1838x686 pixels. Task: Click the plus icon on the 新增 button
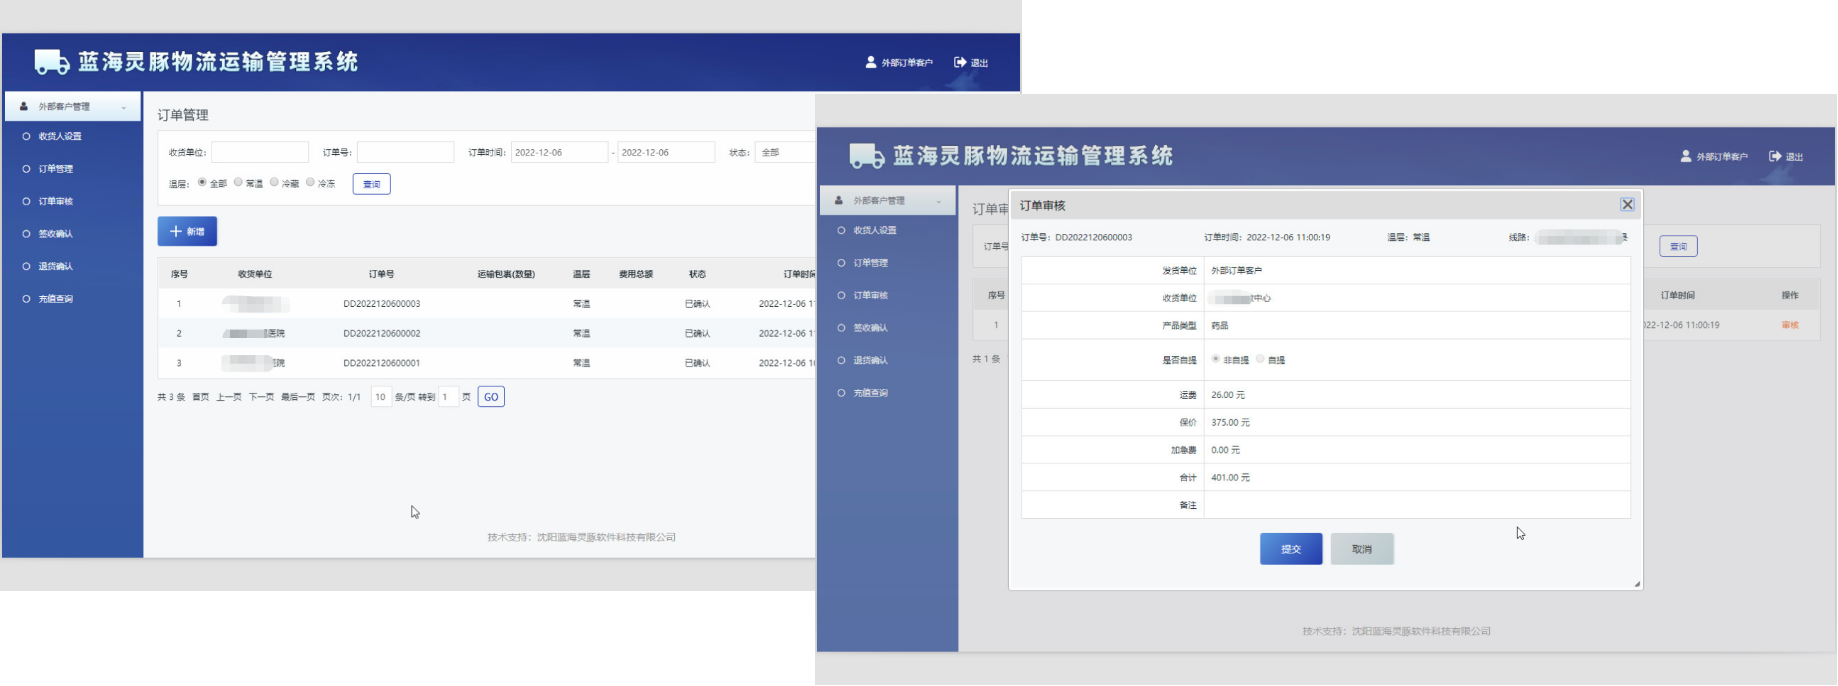(176, 231)
